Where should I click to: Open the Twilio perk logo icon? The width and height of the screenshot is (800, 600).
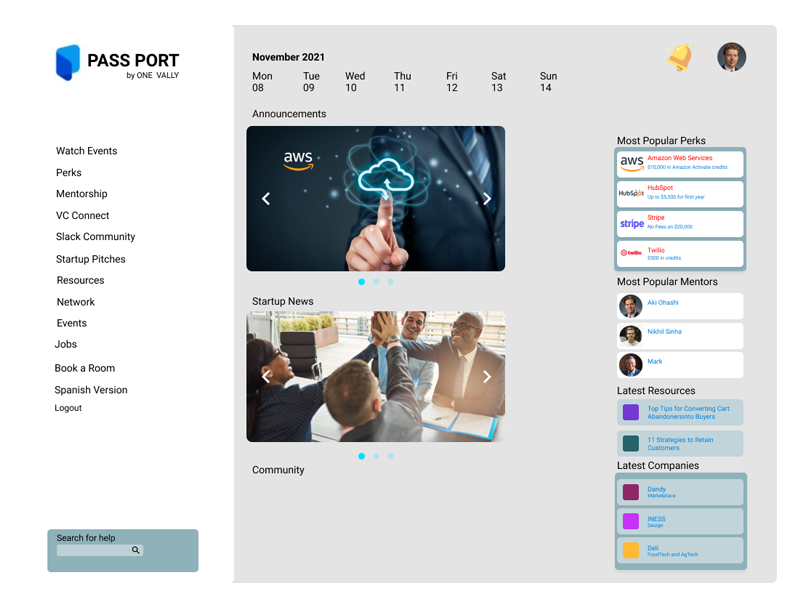[629, 253]
